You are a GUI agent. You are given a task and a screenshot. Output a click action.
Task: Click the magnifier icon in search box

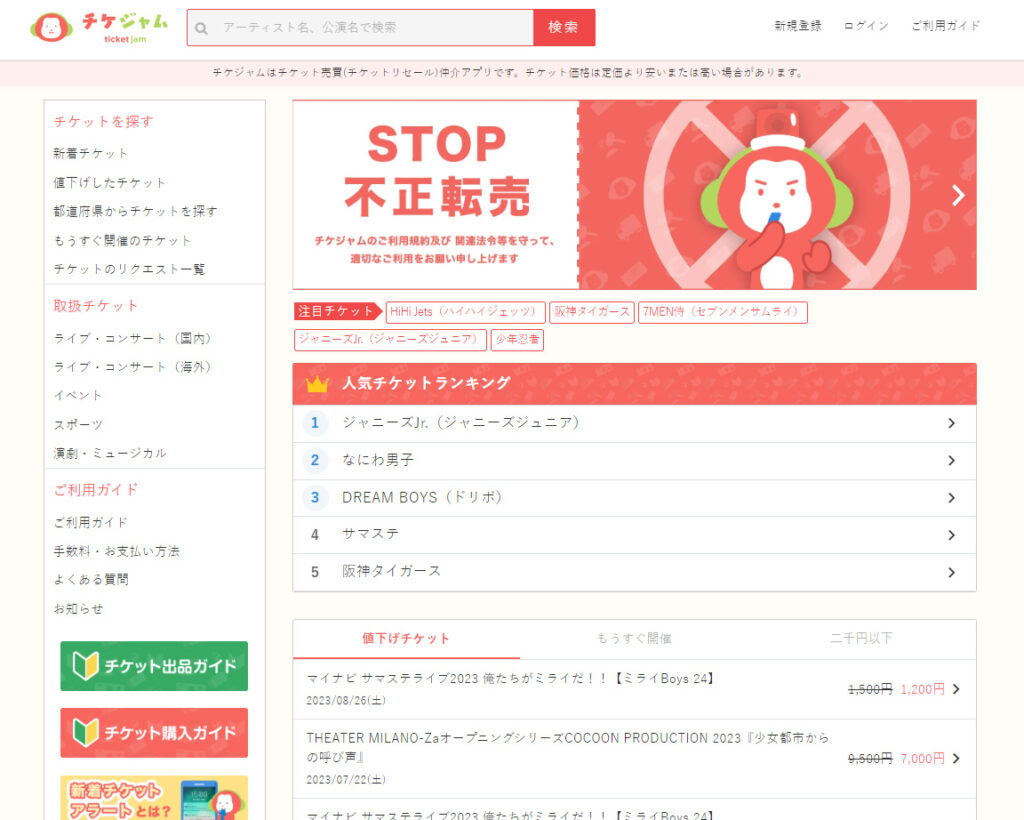pos(201,28)
